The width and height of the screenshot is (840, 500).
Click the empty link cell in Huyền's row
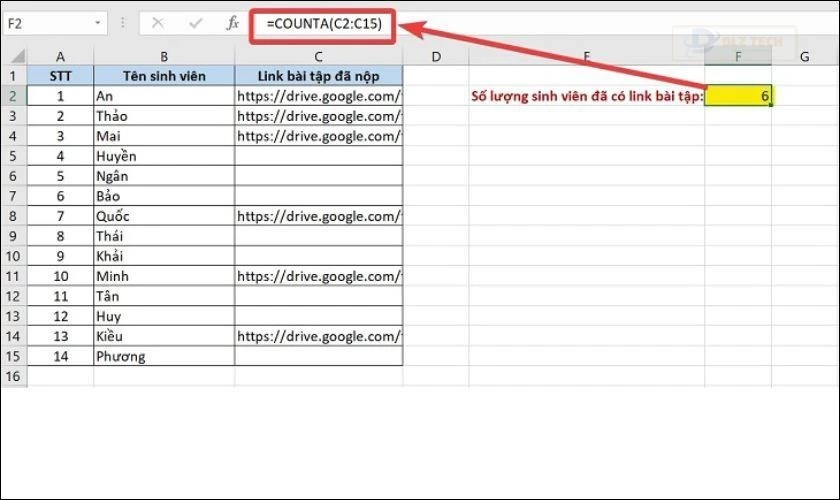pyautogui.click(x=319, y=156)
